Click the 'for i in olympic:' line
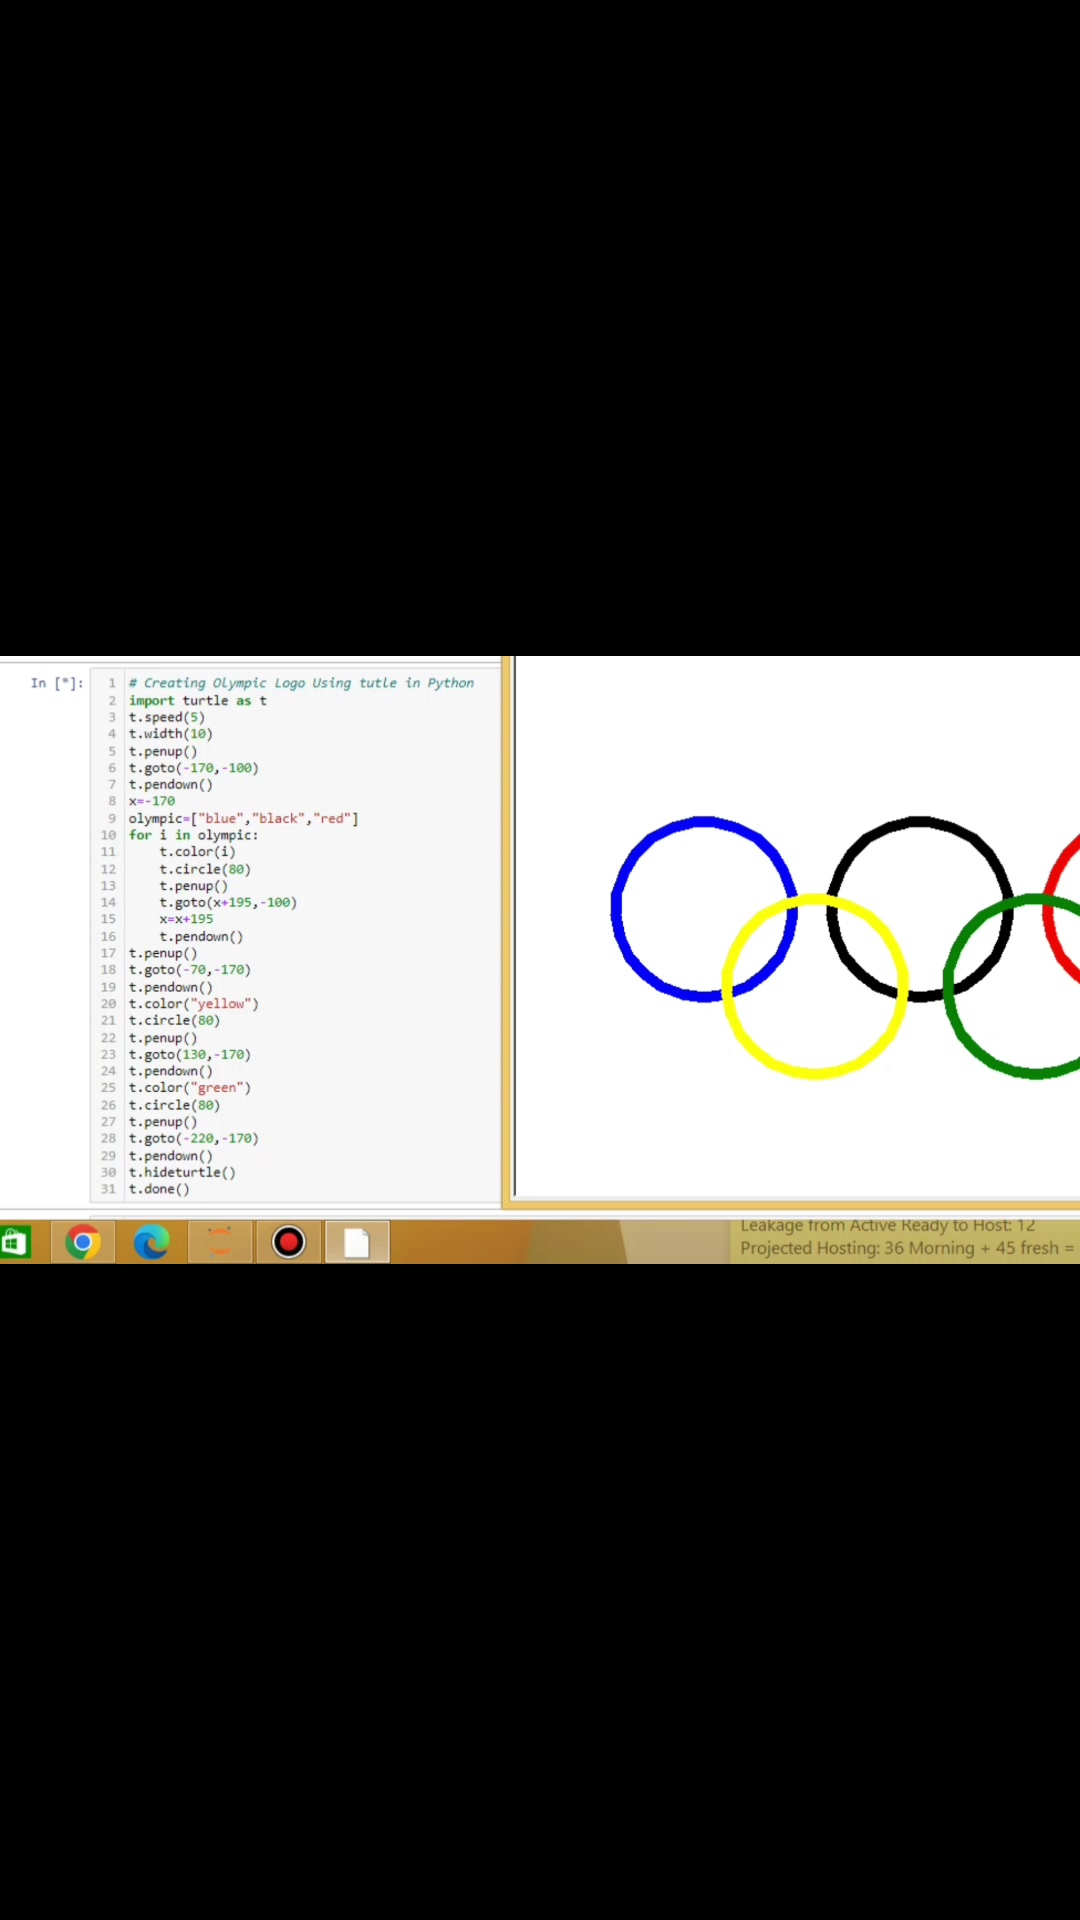Screen dimensions: 1080x1920 (x=193, y=835)
